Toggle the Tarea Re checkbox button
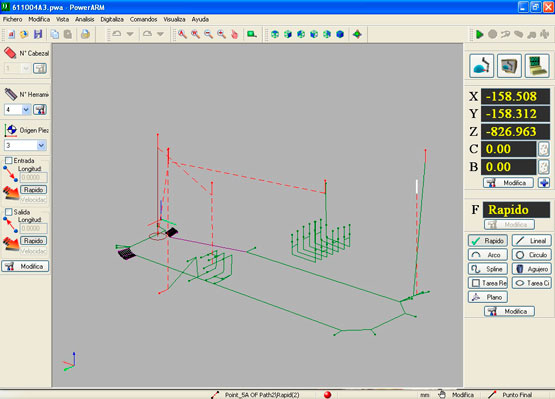 [x=488, y=283]
